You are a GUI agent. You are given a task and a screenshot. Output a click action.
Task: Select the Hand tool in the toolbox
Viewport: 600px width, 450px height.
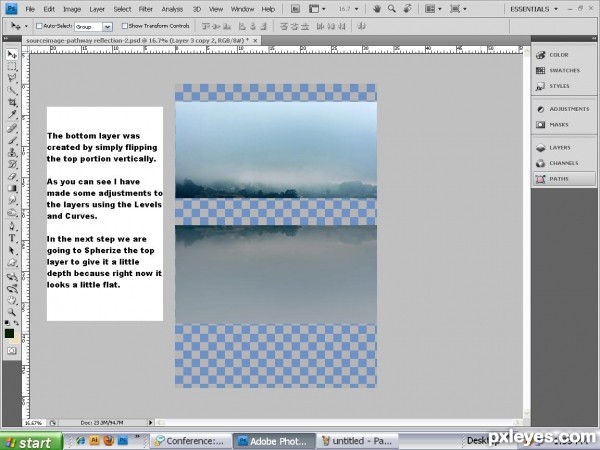tap(12, 300)
